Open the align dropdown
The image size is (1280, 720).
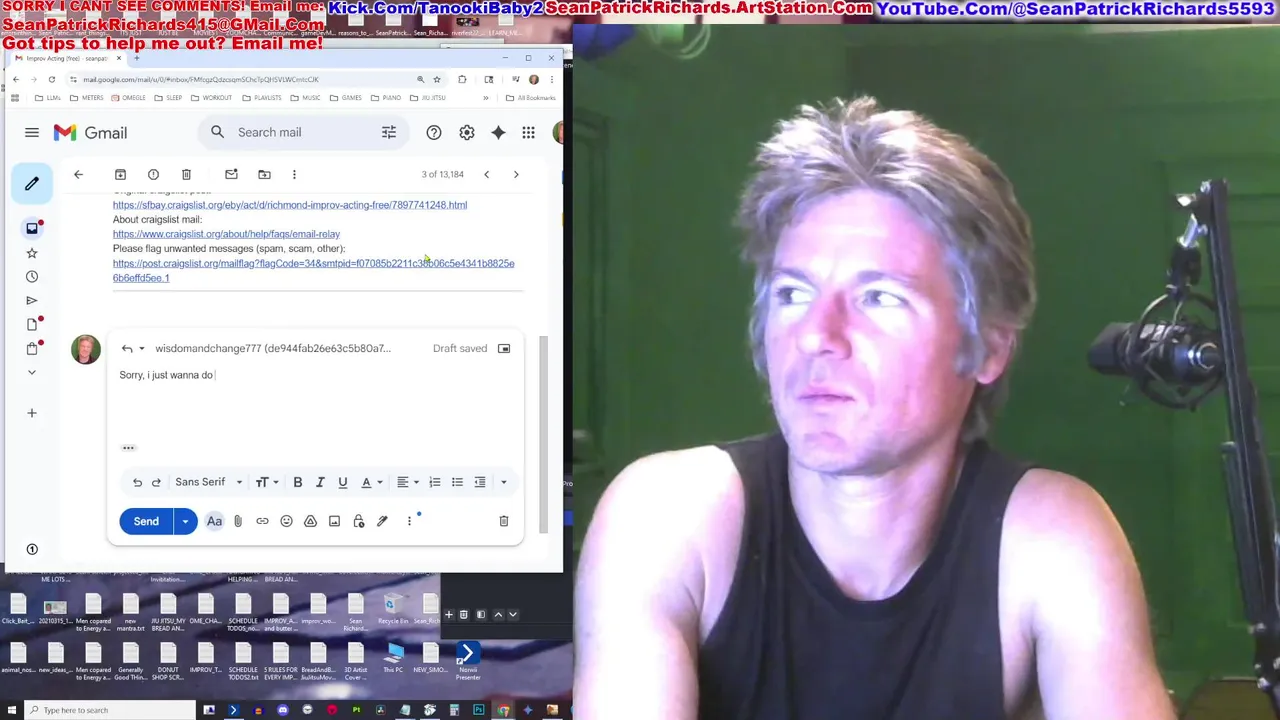(407, 482)
